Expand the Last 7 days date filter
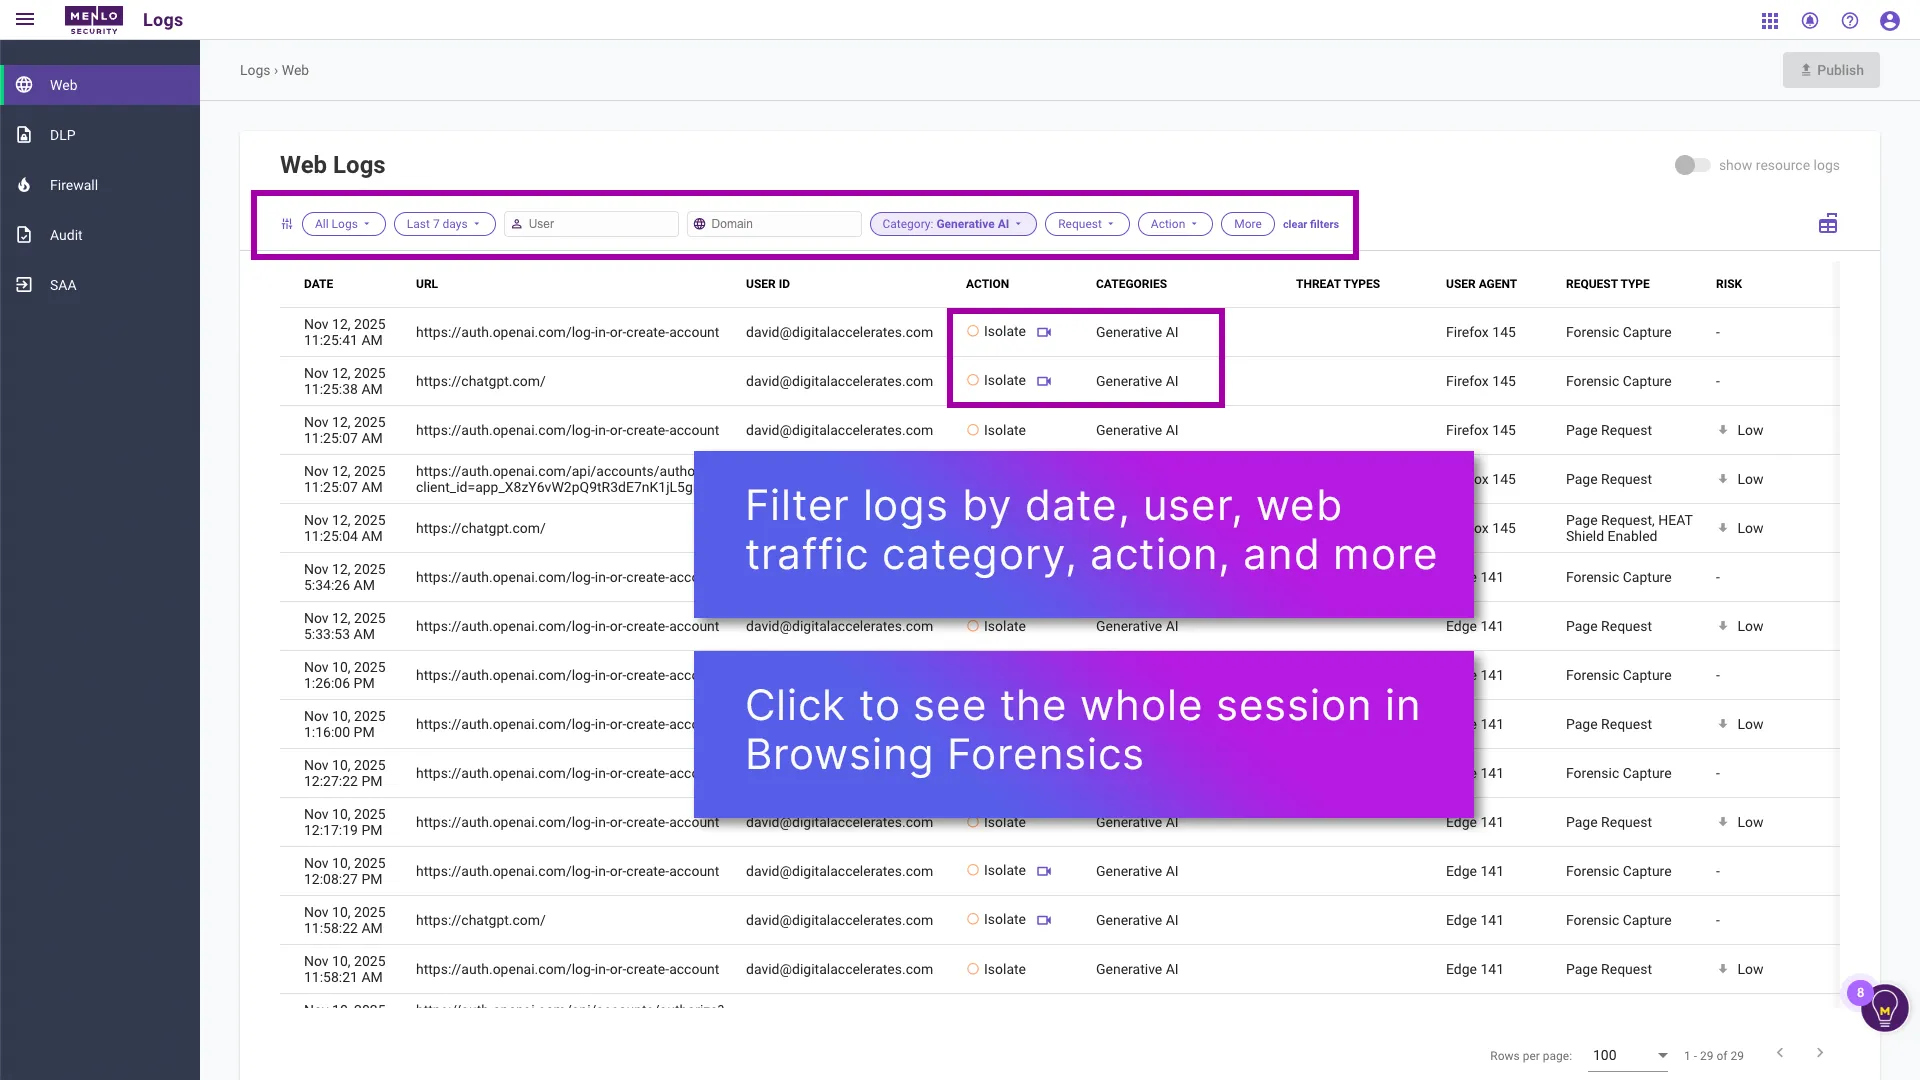This screenshot has height=1080, width=1920. [444, 223]
